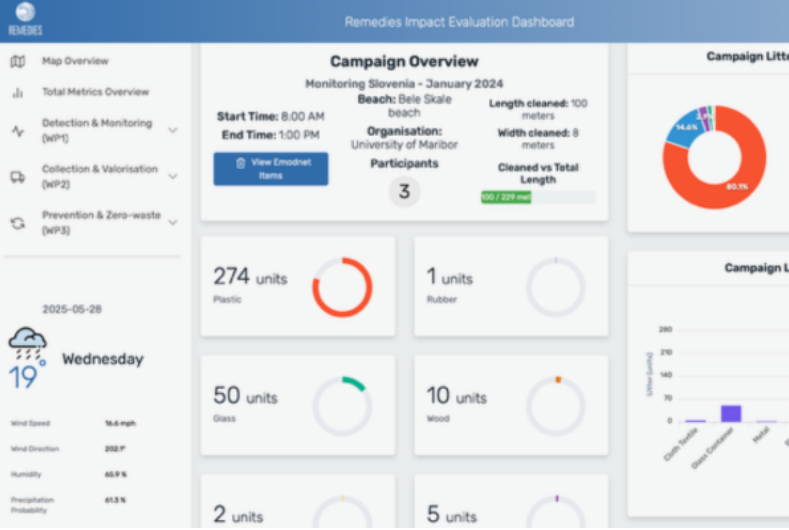Open the Map Overview menu item
Image resolution: width=789 pixels, height=530 pixels.
click(75, 62)
